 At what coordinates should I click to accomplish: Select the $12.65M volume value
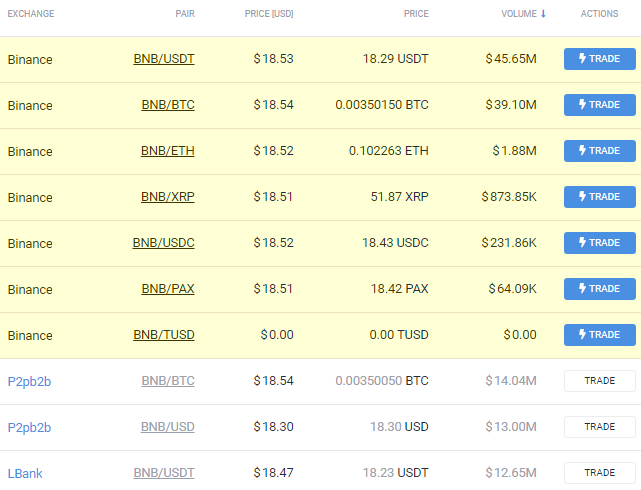pyautogui.click(x=511, y=473)
